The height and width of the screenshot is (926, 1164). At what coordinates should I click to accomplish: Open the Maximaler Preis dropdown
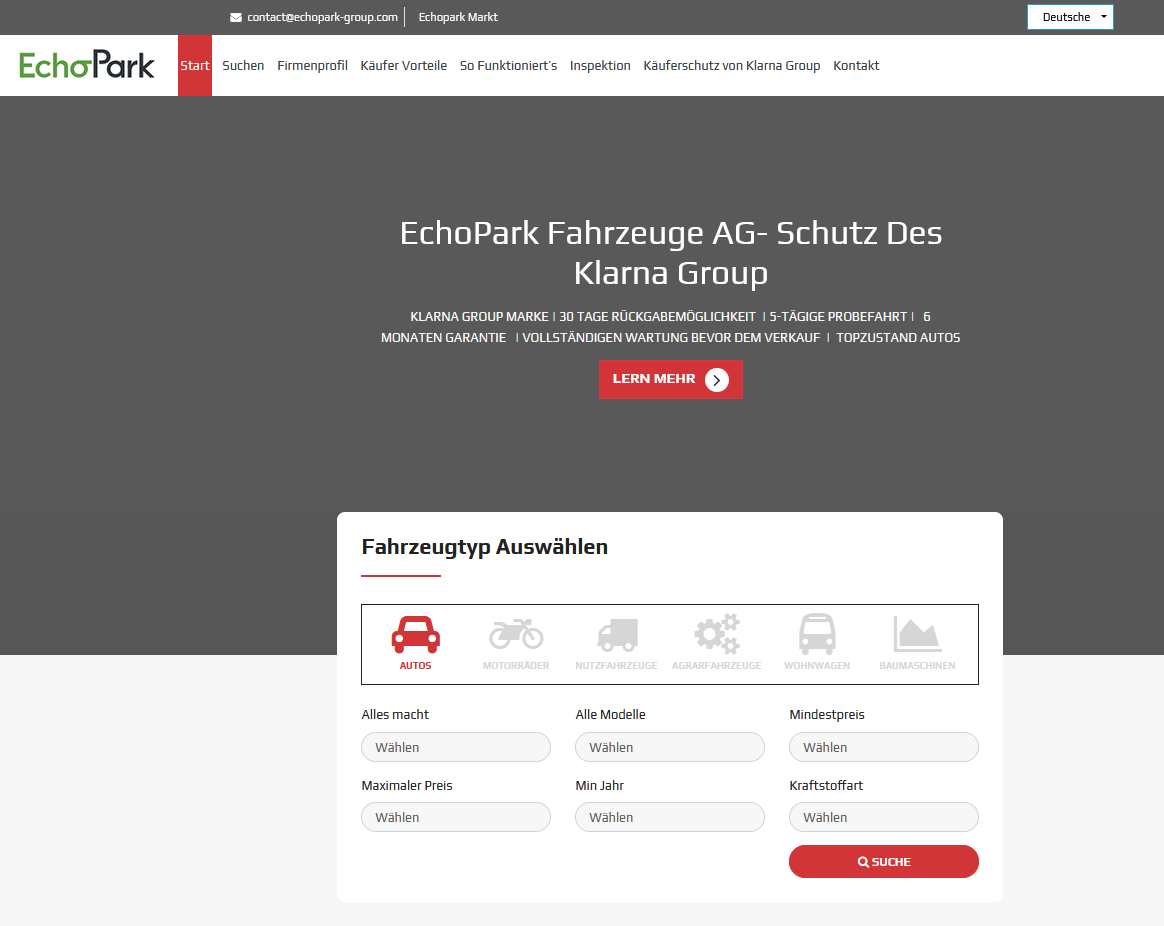point(456,817)
